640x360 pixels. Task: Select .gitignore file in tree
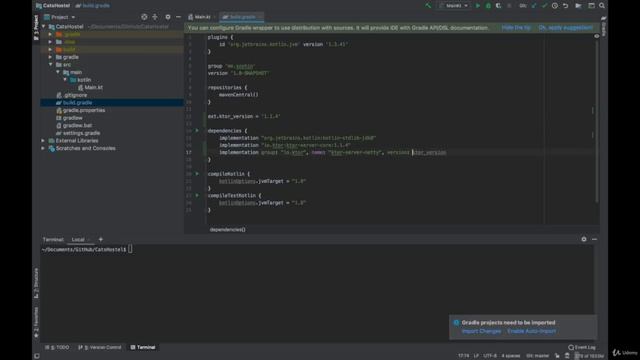pyautogui.click(x=71, y=95)
